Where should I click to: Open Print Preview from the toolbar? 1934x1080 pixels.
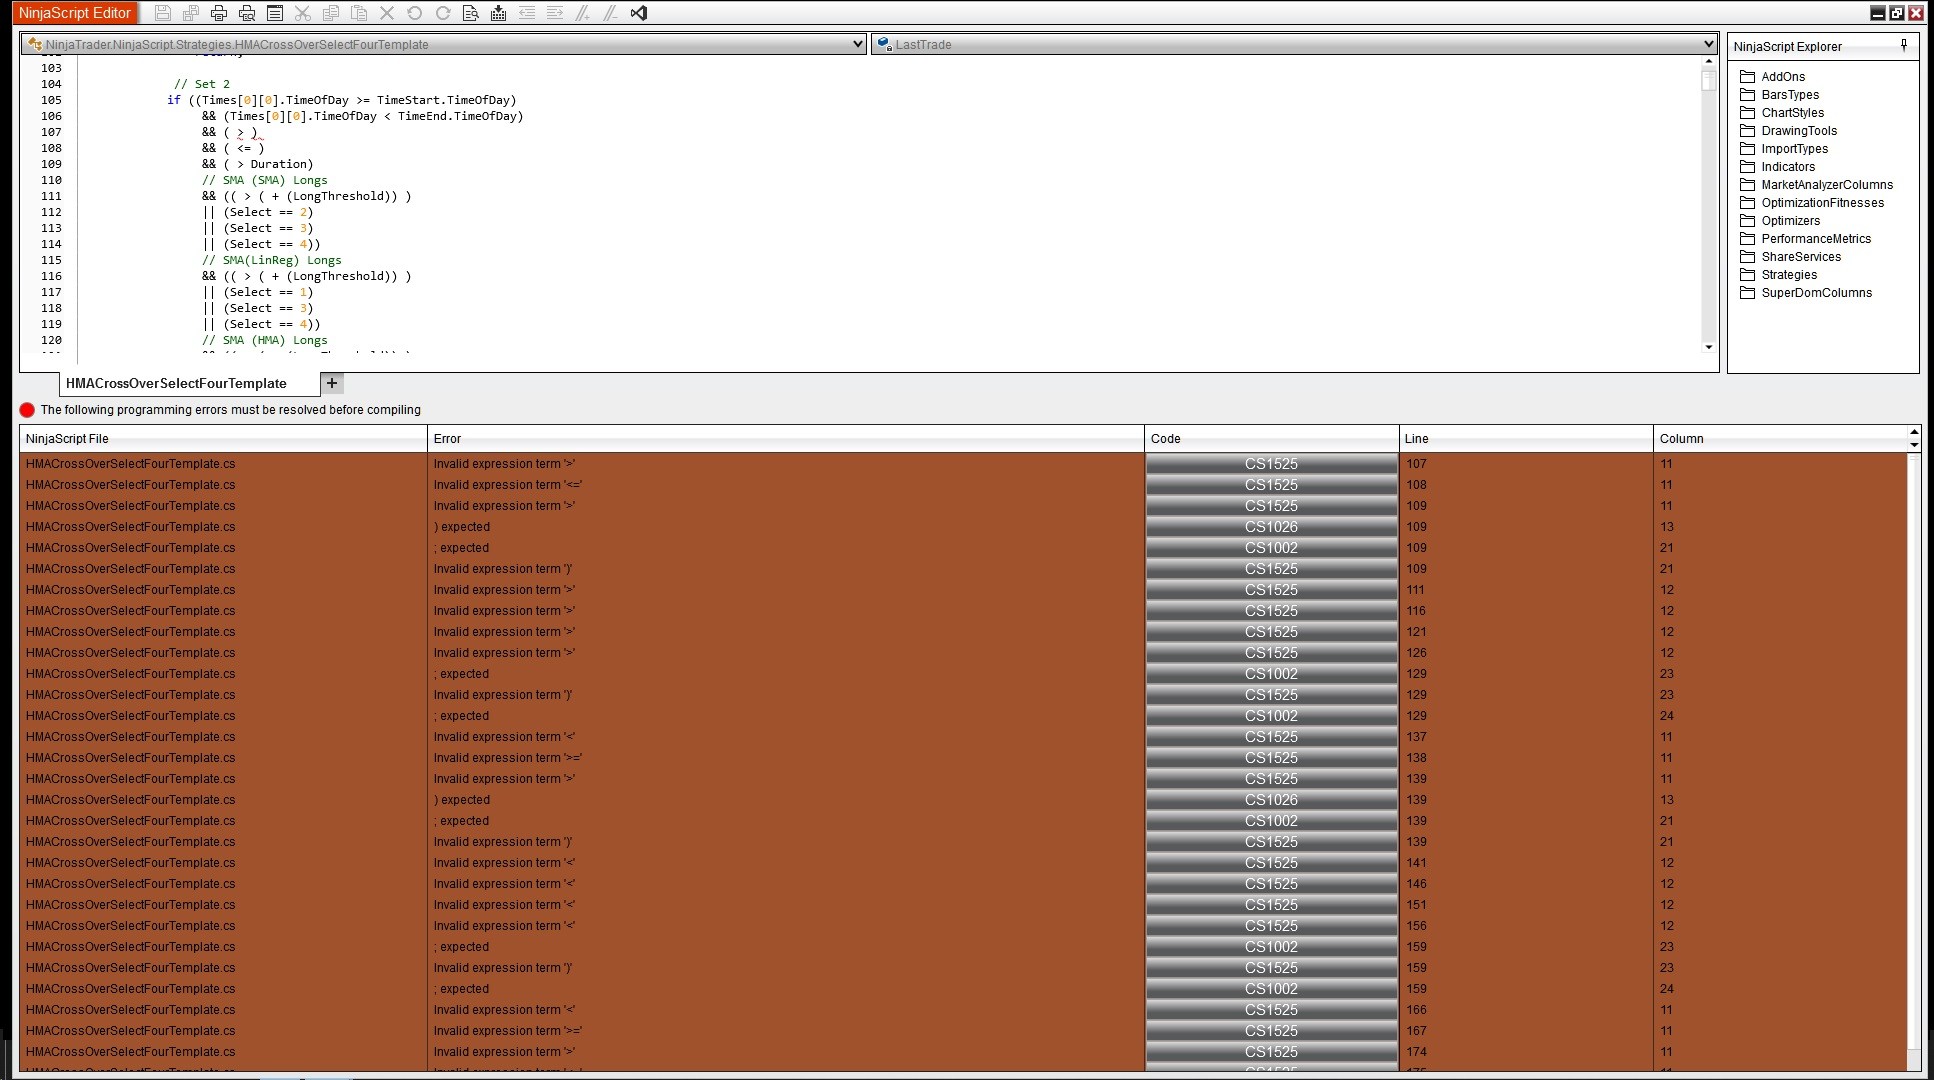click(x=247, y=13)
